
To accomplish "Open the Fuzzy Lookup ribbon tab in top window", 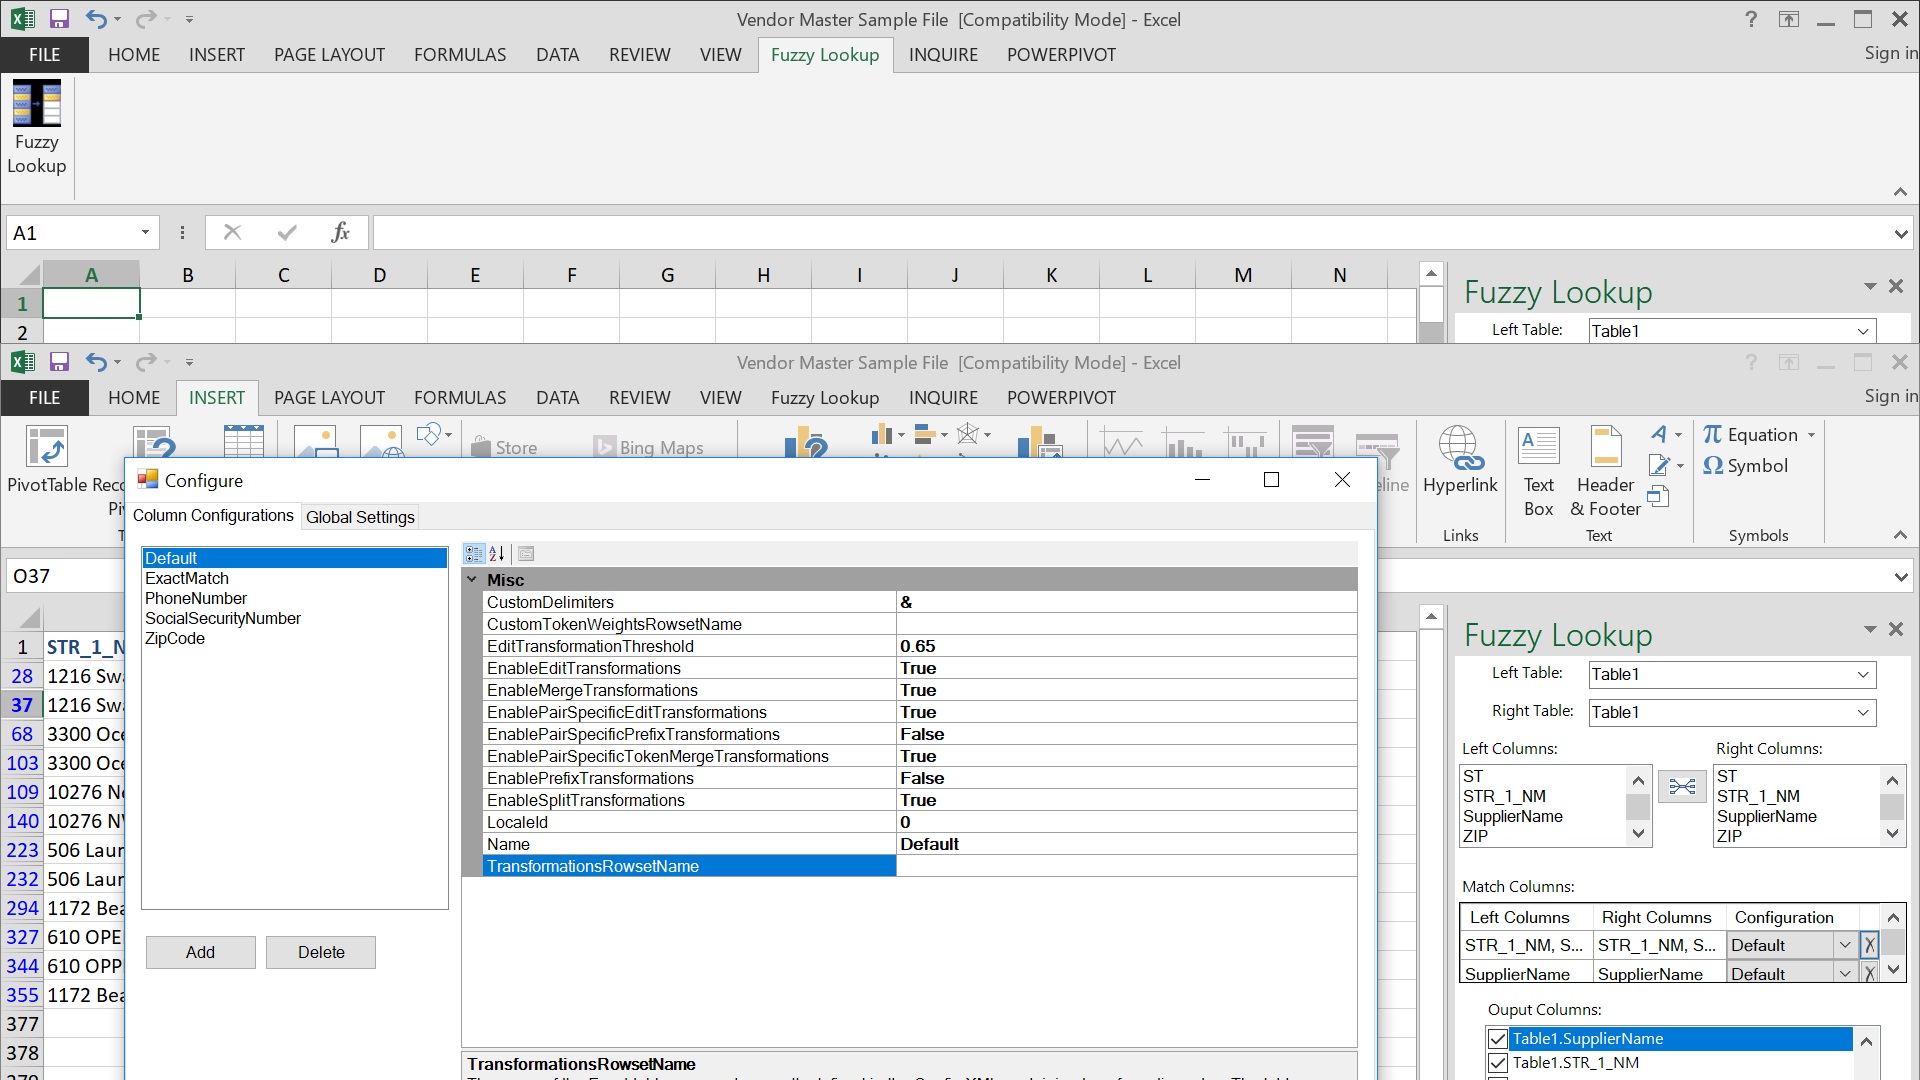I will point(825,55).
